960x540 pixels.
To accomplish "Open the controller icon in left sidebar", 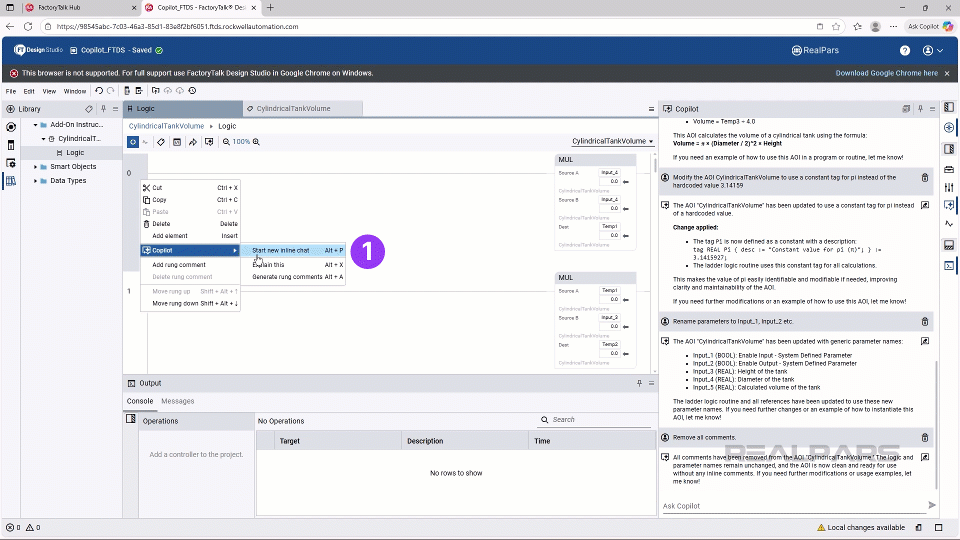I will click(10, 145).
